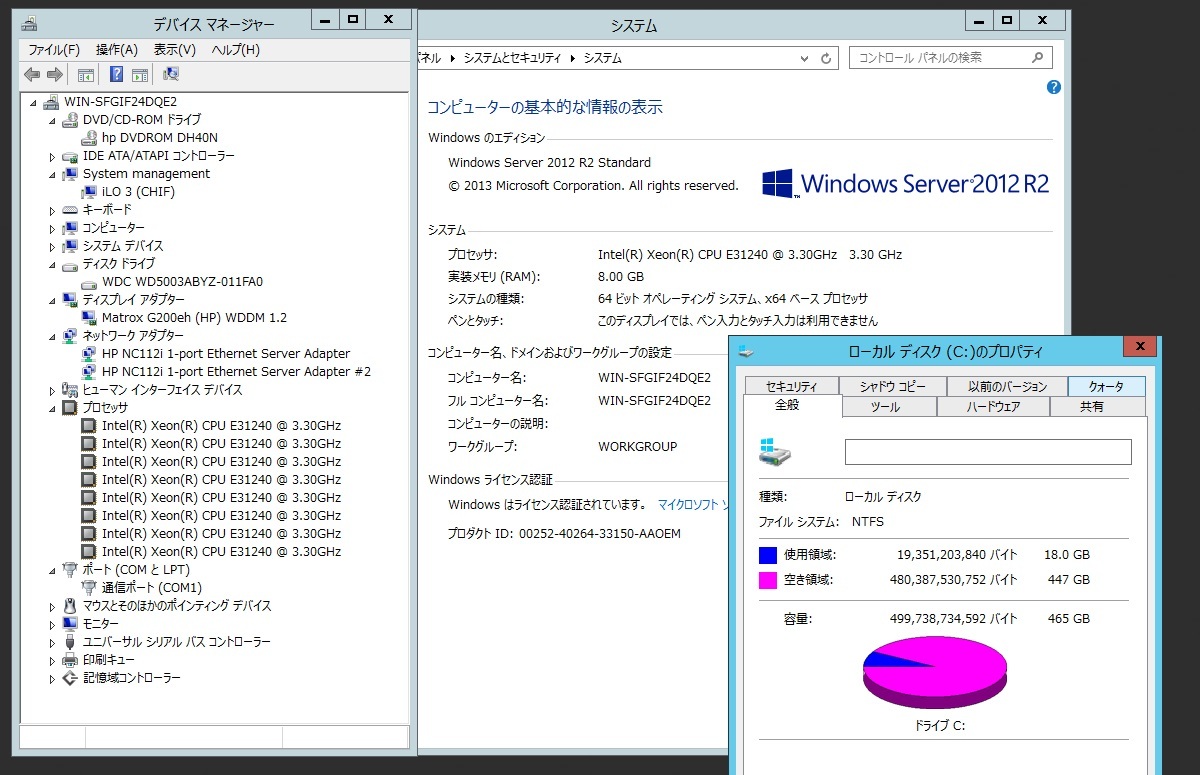
Task: Click the Back arrow in Device Manager toolbar
Action: [32, 74]
